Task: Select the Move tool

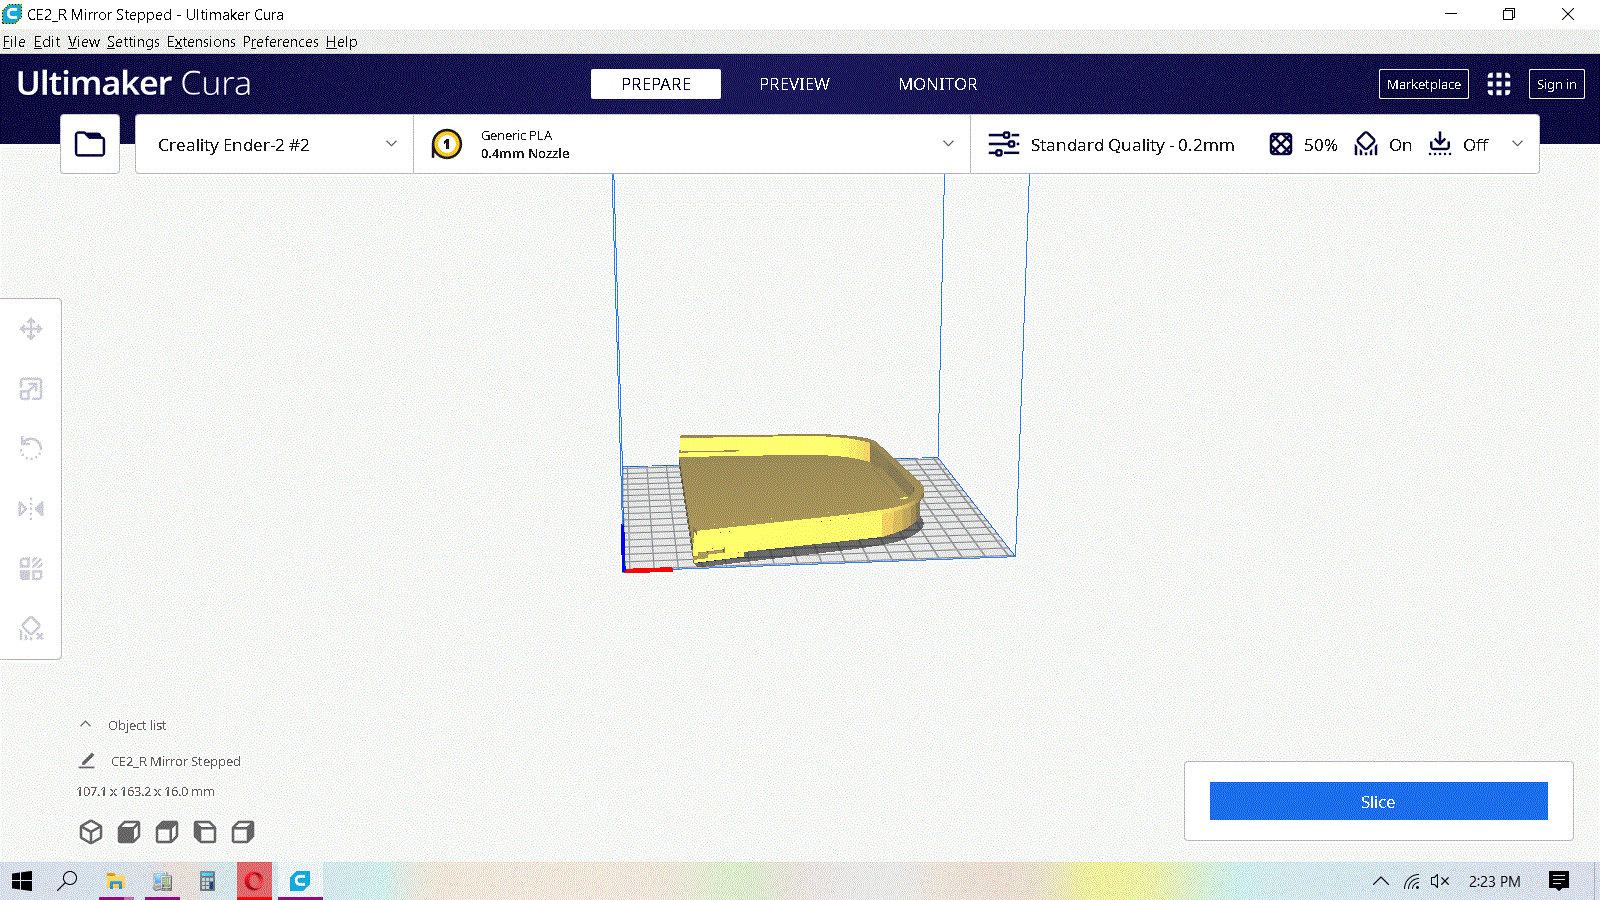Action: tap(31, 328)
